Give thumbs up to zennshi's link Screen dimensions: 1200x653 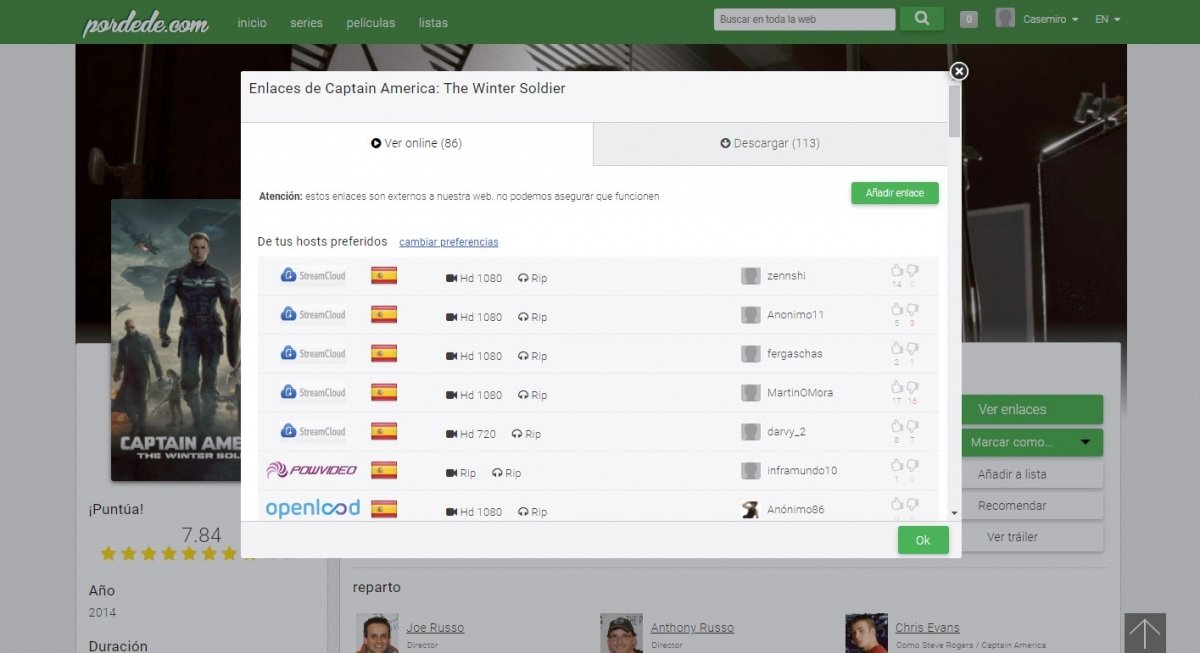point(897,270)
